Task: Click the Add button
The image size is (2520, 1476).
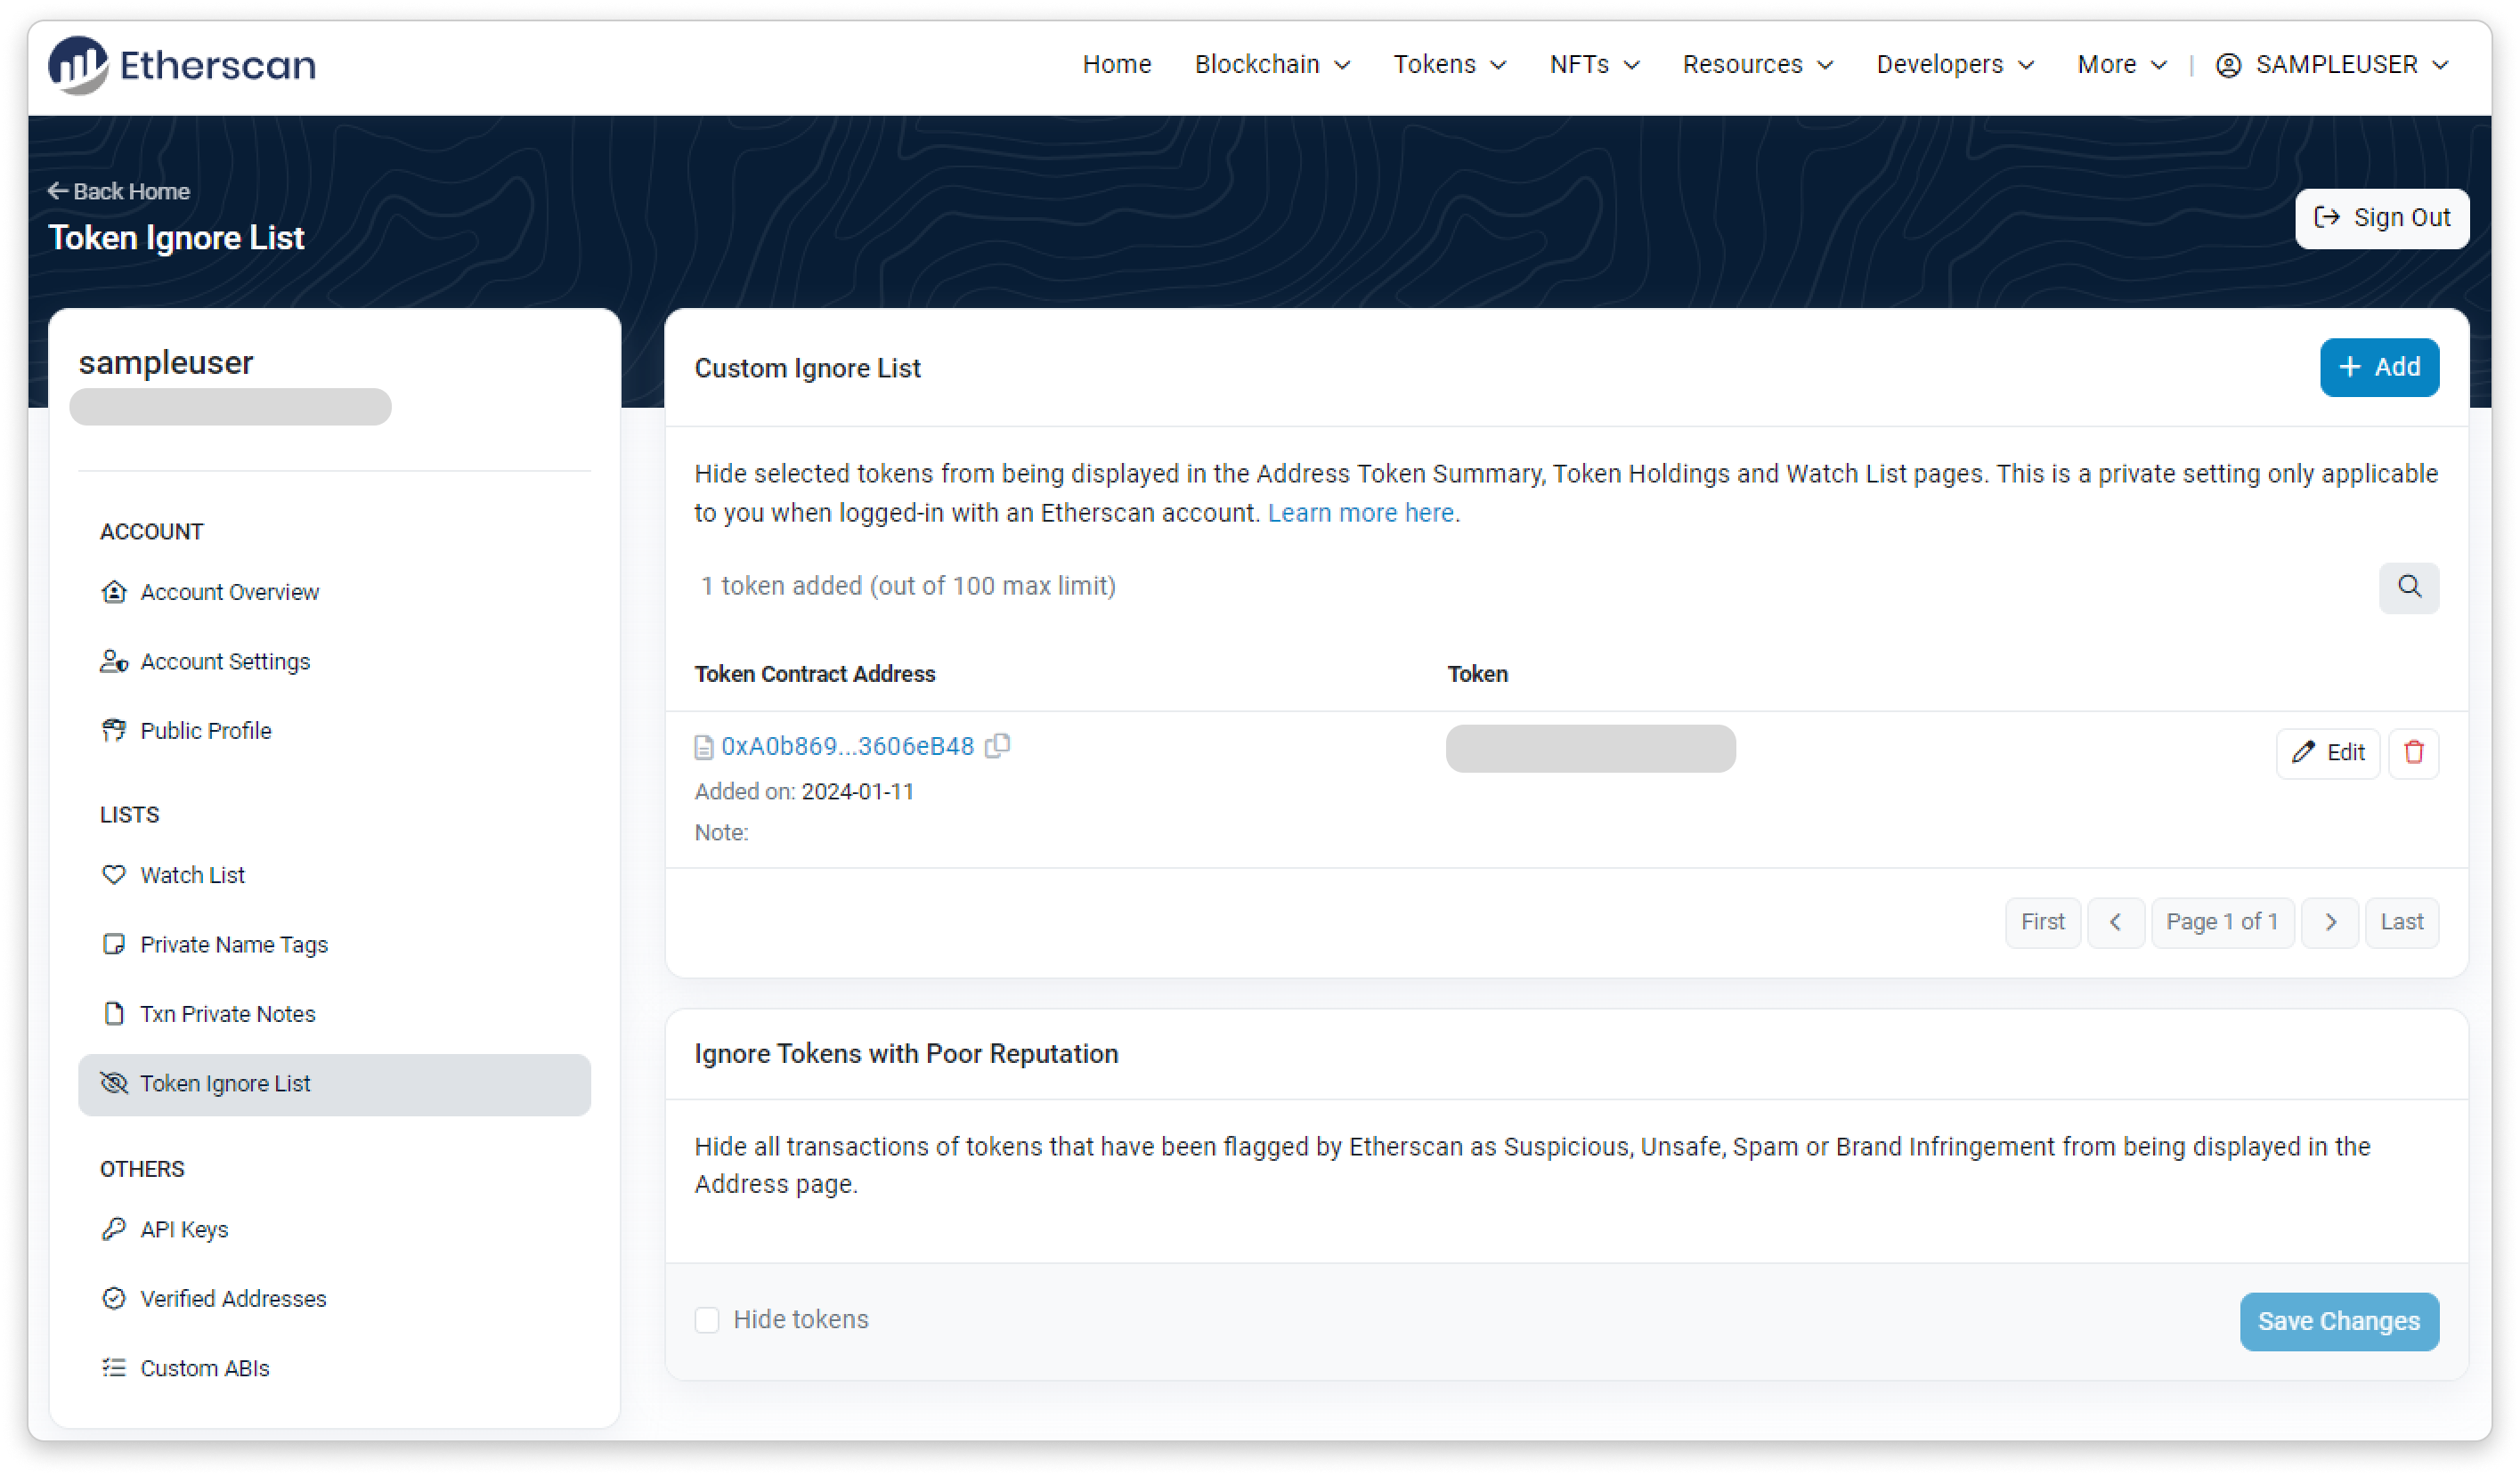Action: point(2378,367)
